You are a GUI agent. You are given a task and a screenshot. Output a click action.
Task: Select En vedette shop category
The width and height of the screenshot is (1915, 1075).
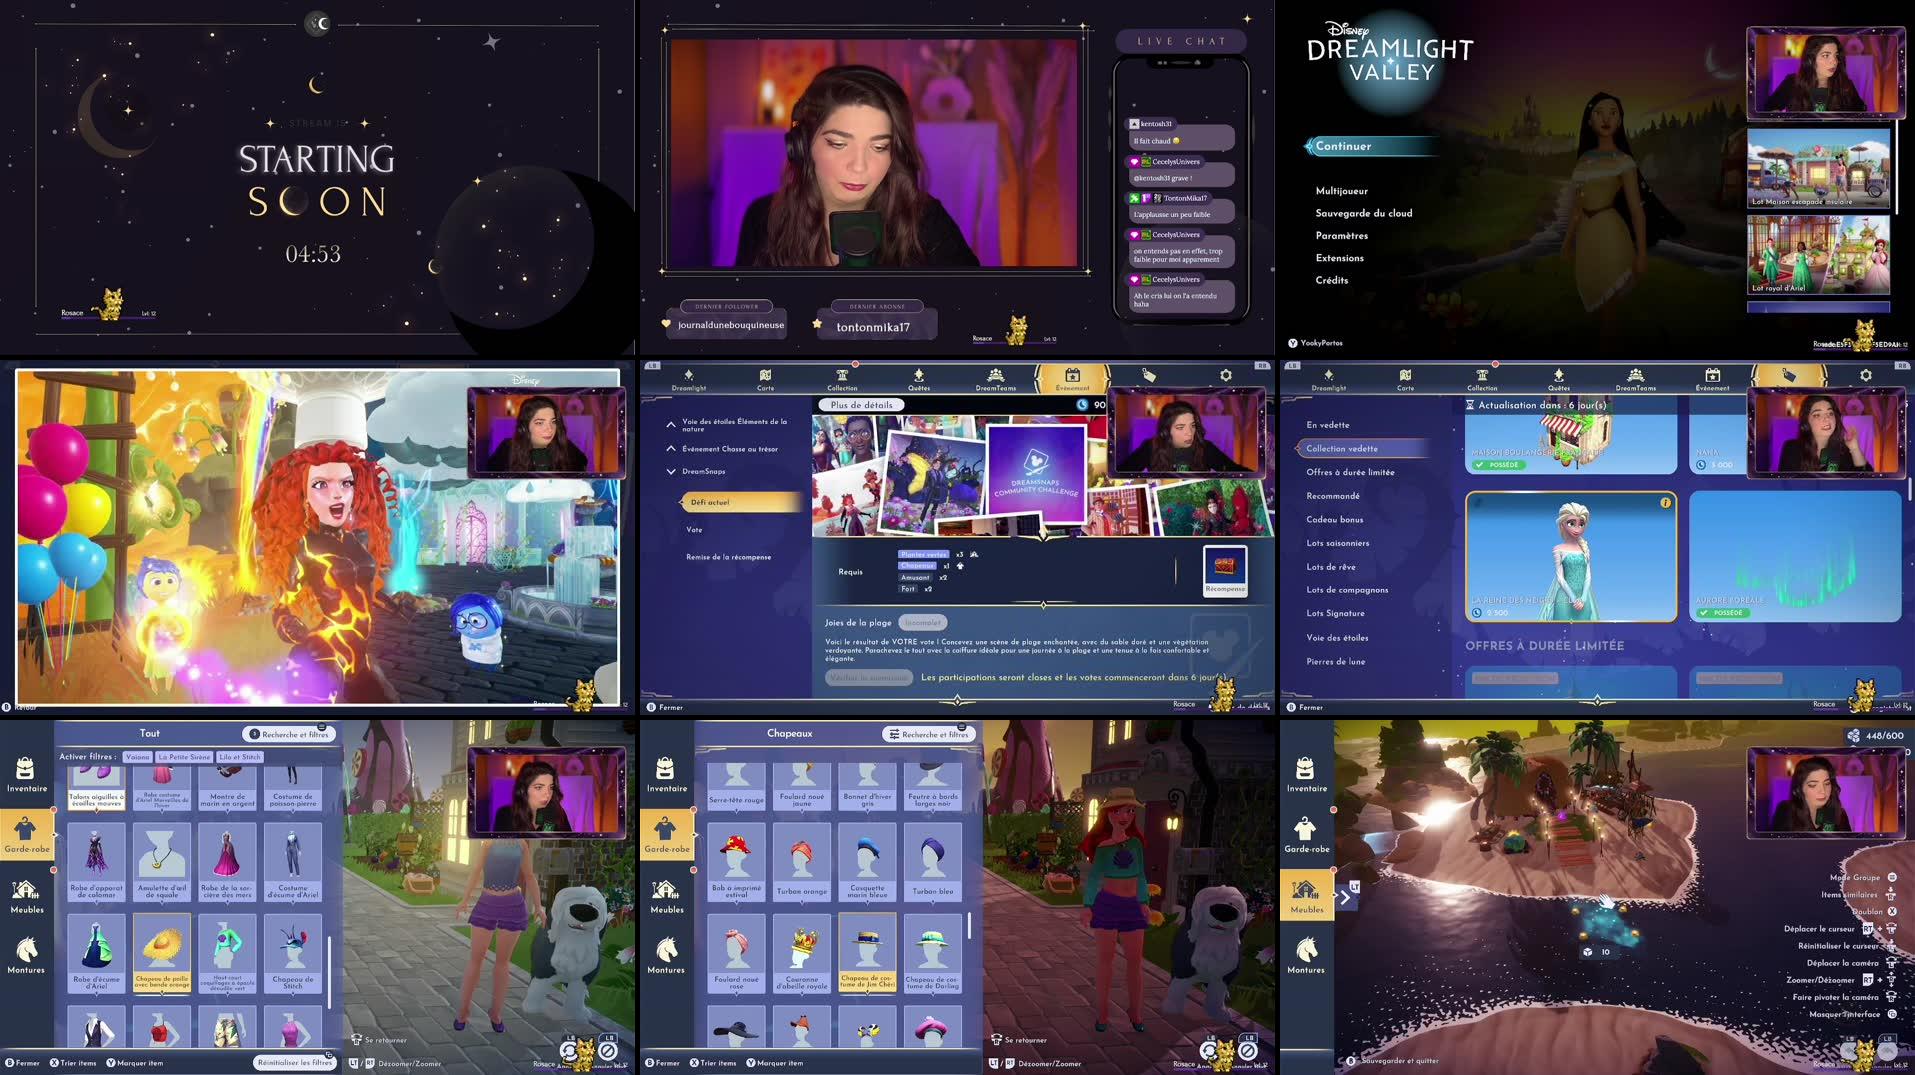(1327, 425)
